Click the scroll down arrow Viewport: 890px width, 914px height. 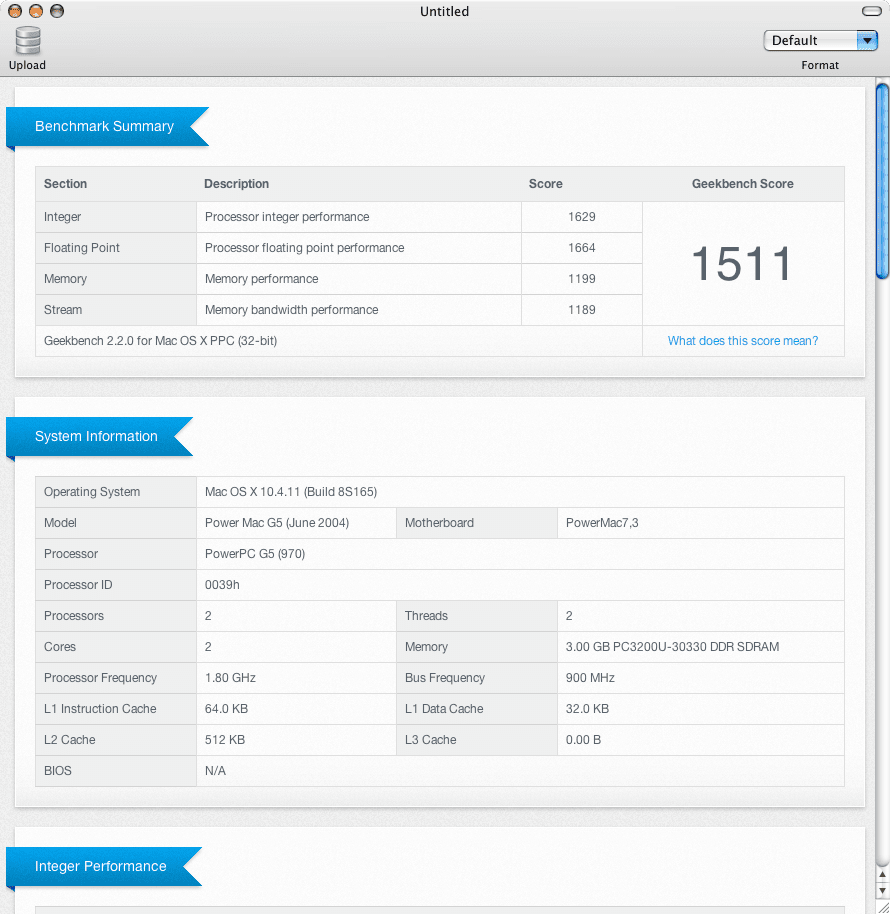881,890
